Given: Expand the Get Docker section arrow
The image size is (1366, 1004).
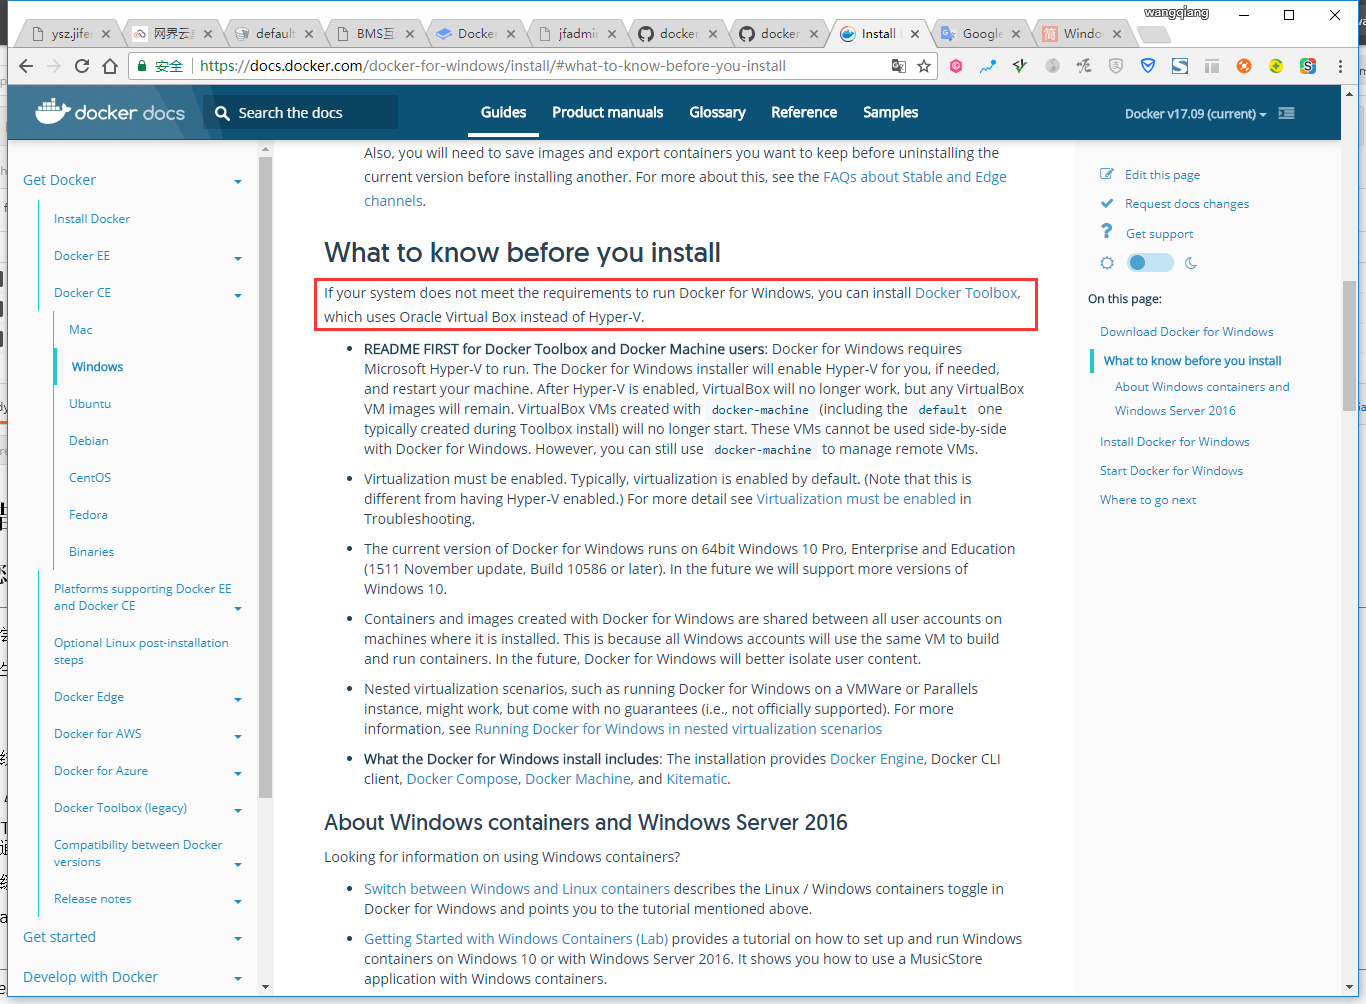Looking at the screenshot, I should (x=238, y=182).
